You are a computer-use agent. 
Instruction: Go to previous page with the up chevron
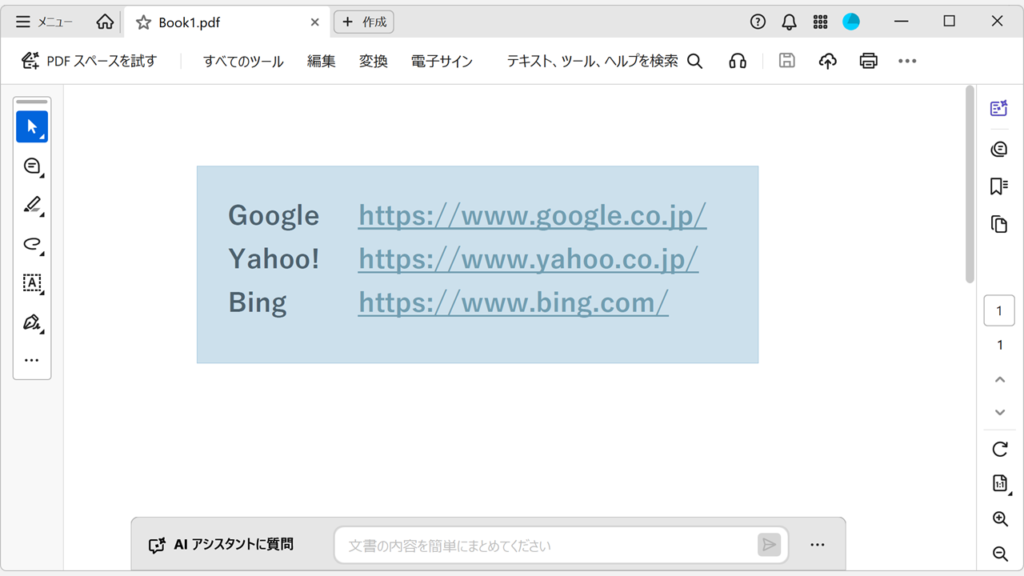[x=1000, y=379]
